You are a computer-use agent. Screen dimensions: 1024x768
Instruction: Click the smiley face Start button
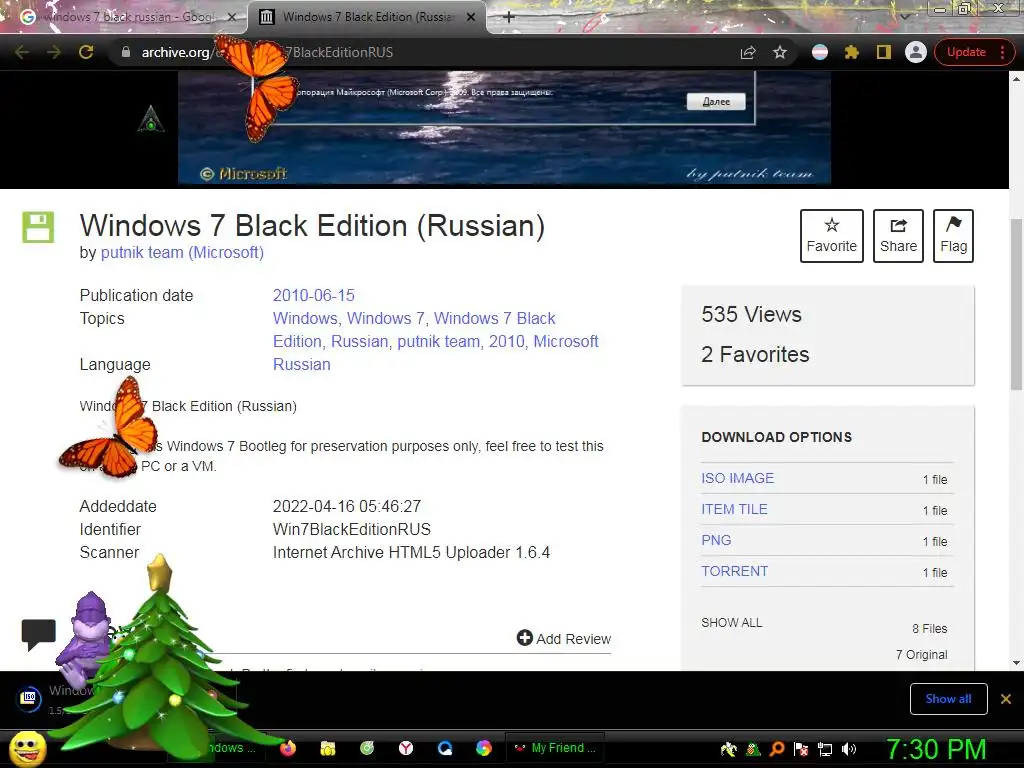[27, 748]
